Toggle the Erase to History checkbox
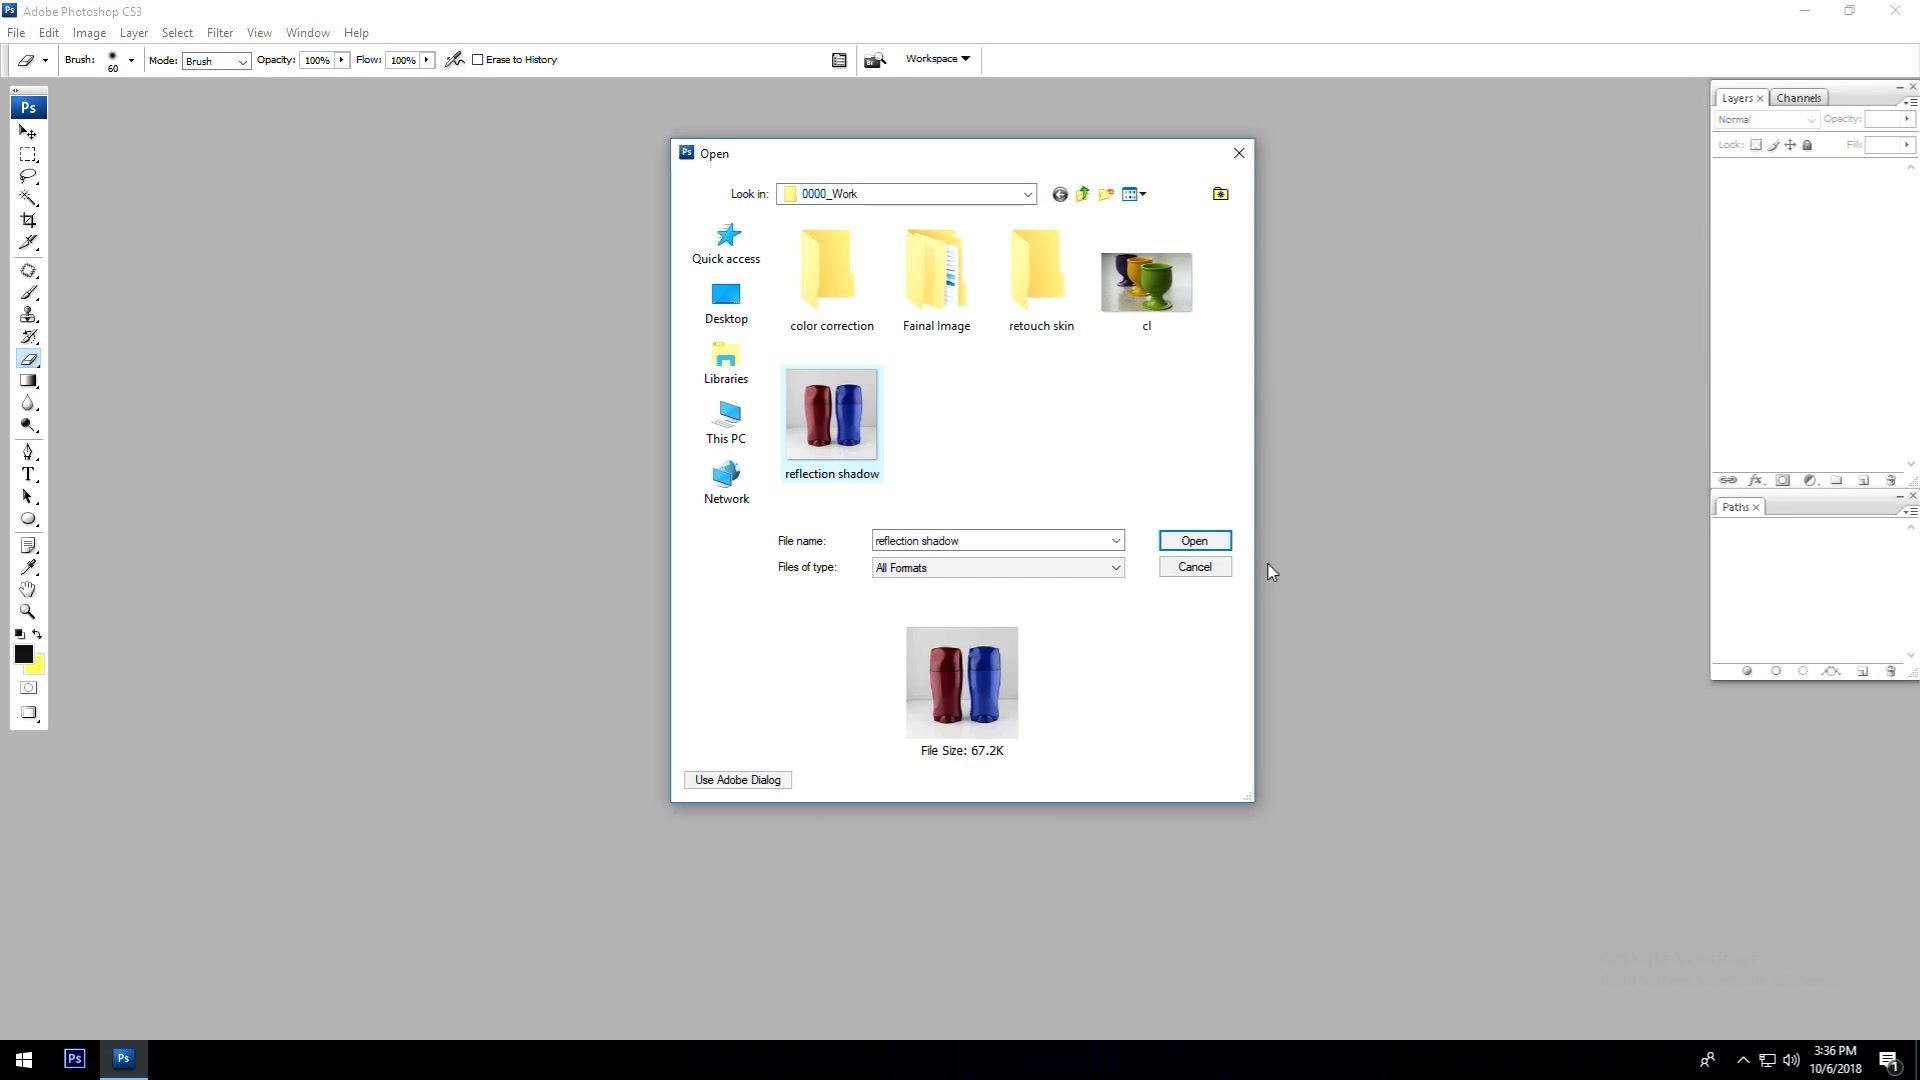 tap(479, 59)
